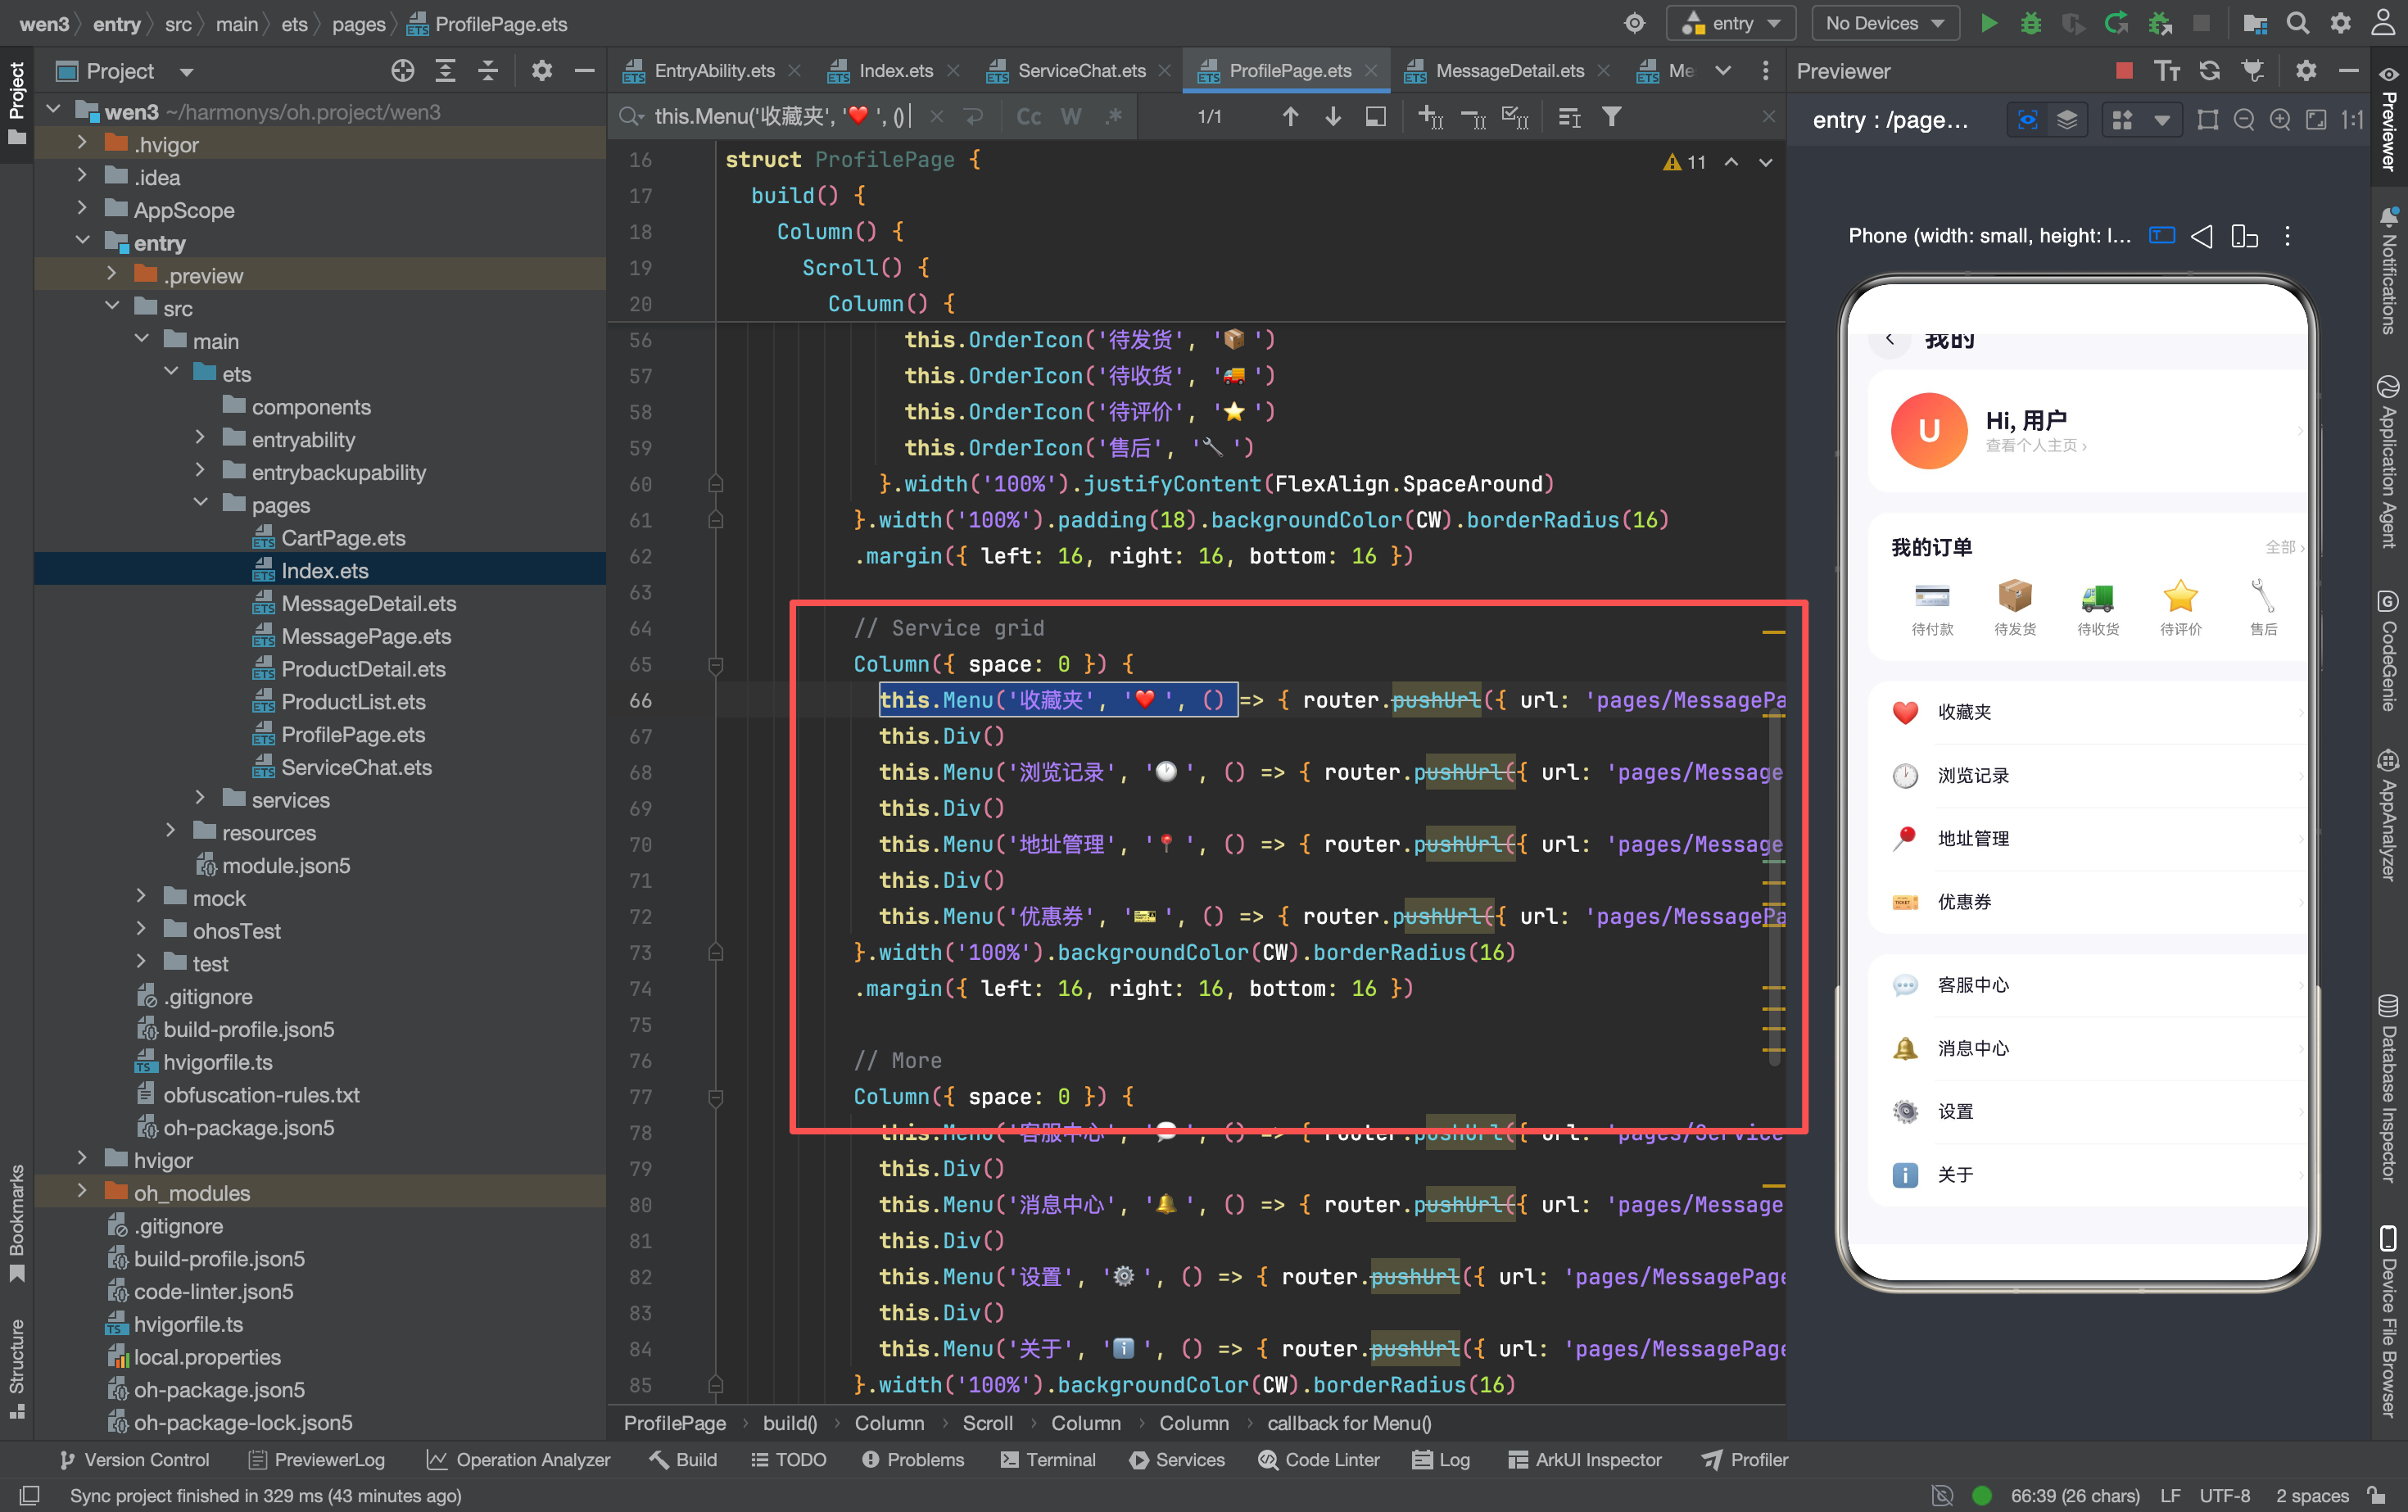Image resolution: width=2408 pixels, height=1512 pixels.
Task: Switch to the MessageDetail.ets tab
Action: (1508, 70)
